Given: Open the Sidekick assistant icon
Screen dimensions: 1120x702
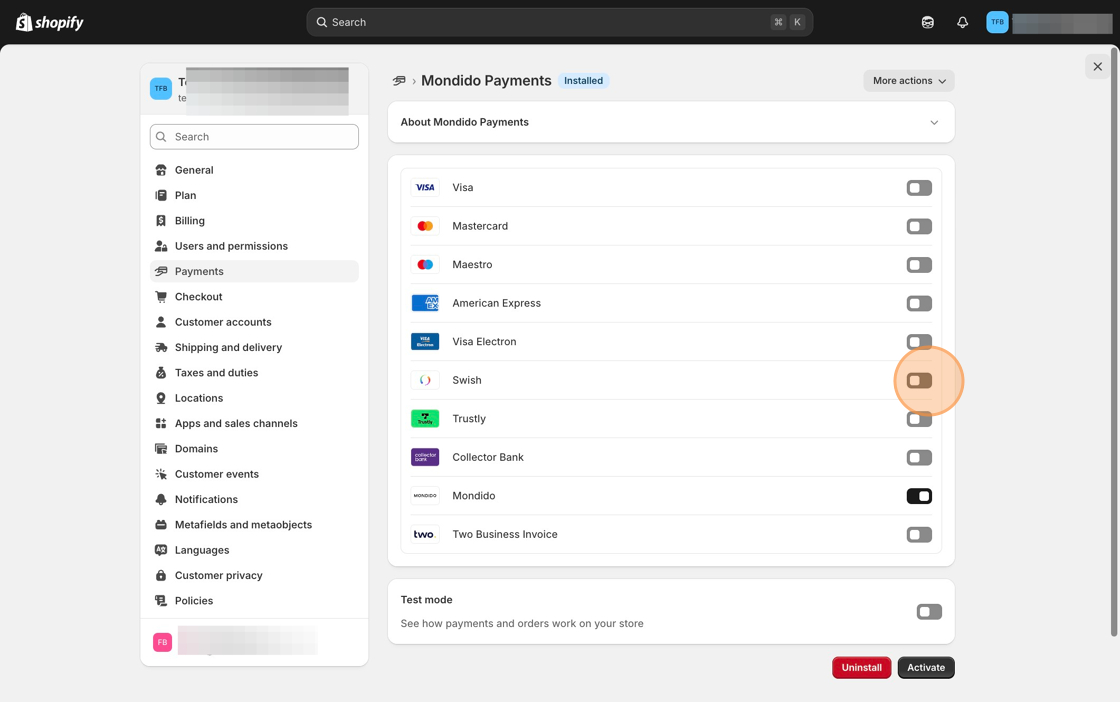Looking at the screenshot, I should [927, 22].
